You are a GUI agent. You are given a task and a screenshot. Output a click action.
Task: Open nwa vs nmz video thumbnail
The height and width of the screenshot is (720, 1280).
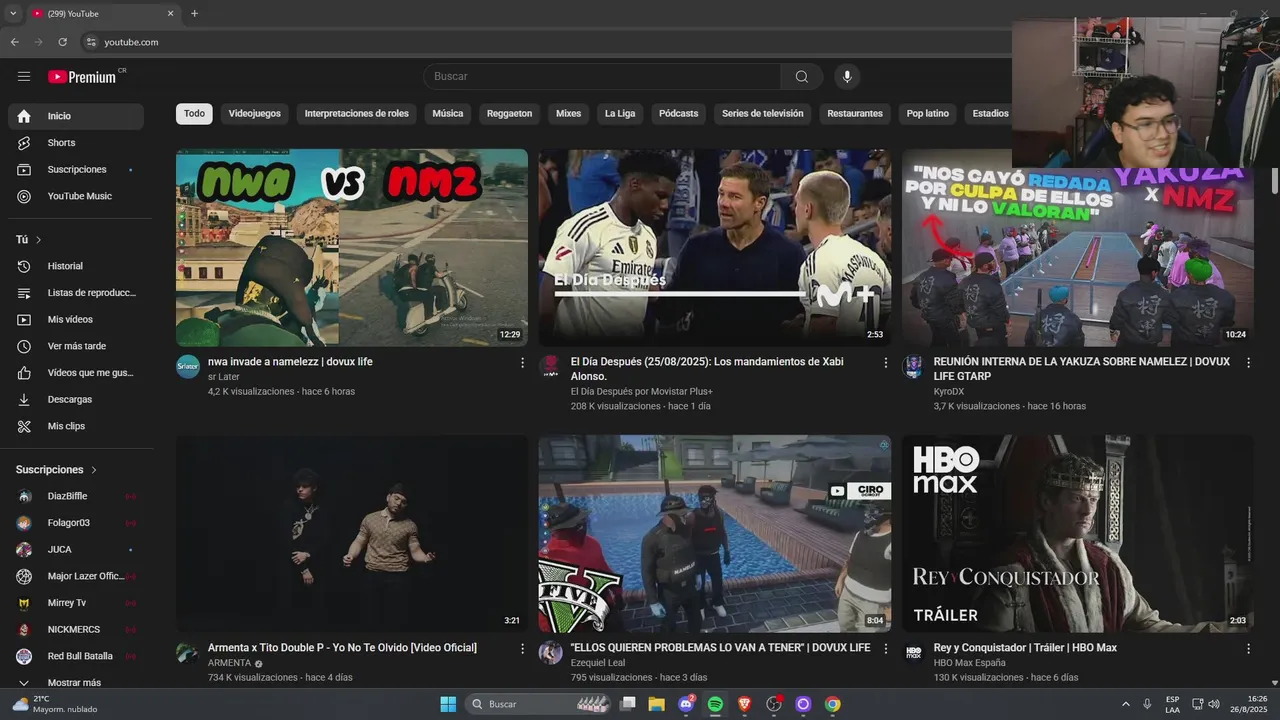click(352, 248)
